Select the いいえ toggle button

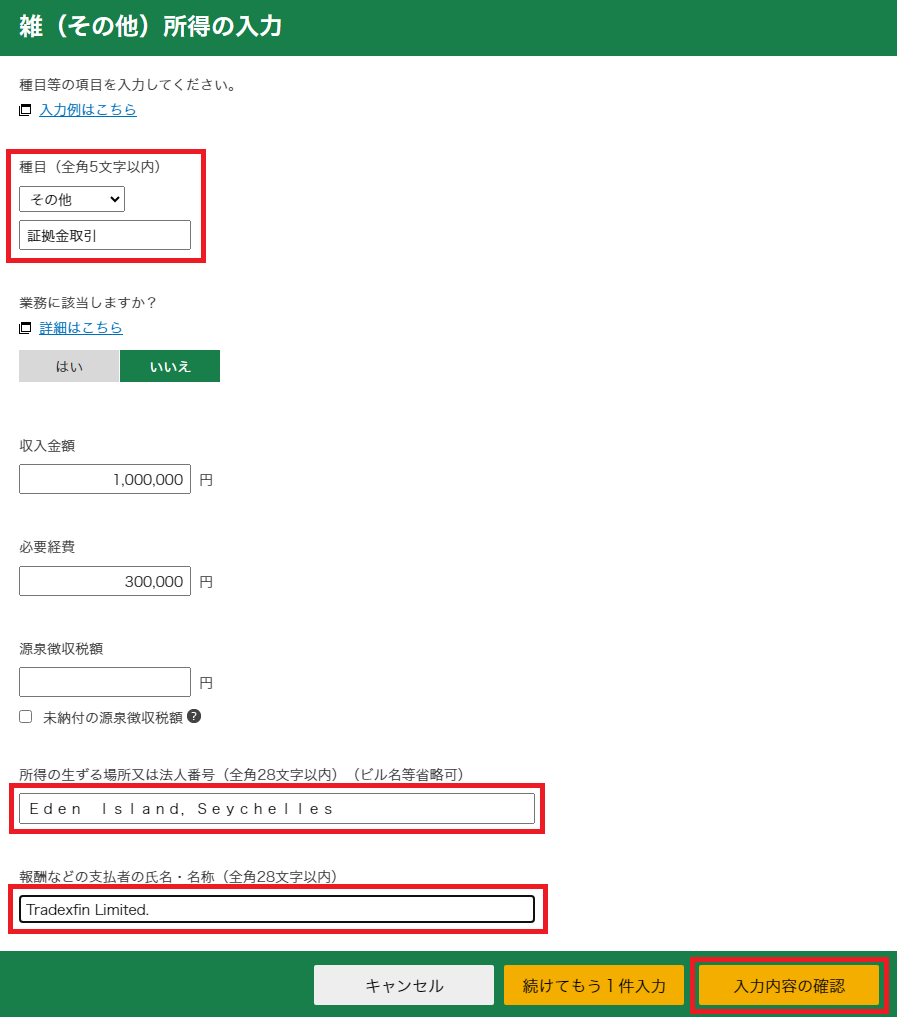click(x=170, y=366)
